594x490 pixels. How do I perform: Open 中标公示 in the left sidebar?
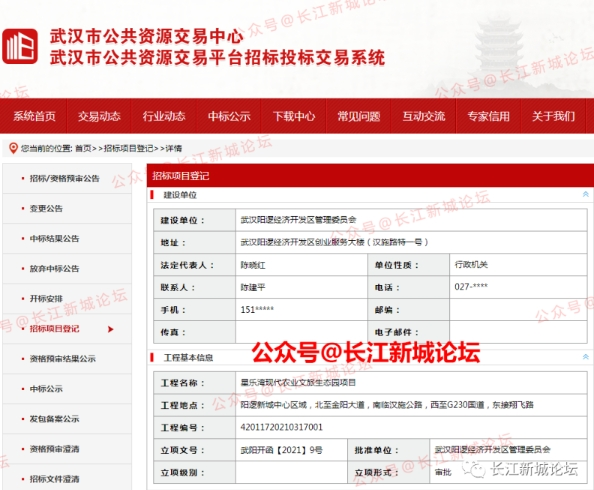point(46,389)
